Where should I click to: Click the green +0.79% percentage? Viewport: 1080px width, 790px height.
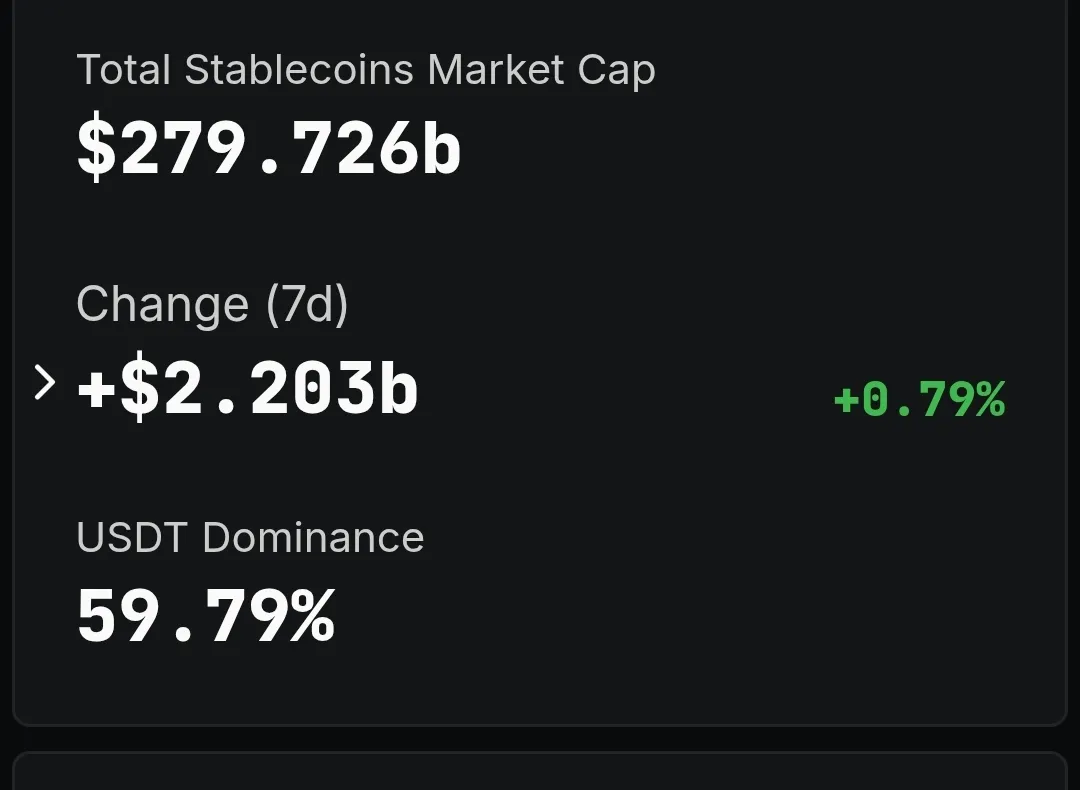click(919, 399)
